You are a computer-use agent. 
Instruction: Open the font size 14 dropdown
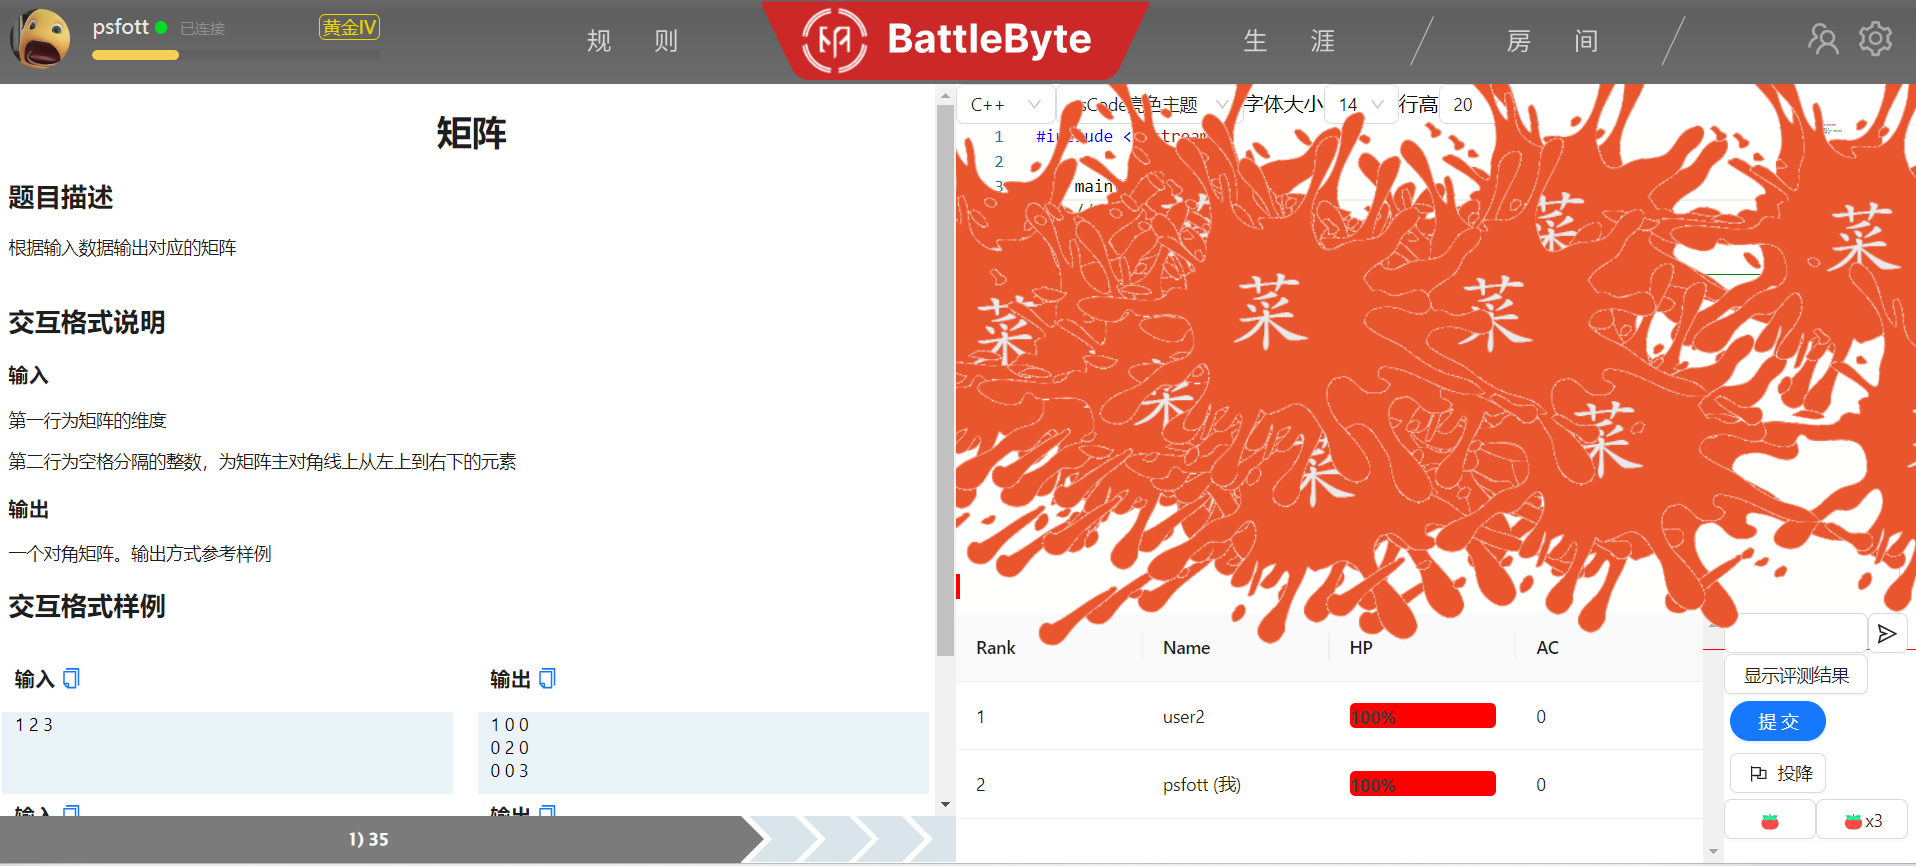1361,104
